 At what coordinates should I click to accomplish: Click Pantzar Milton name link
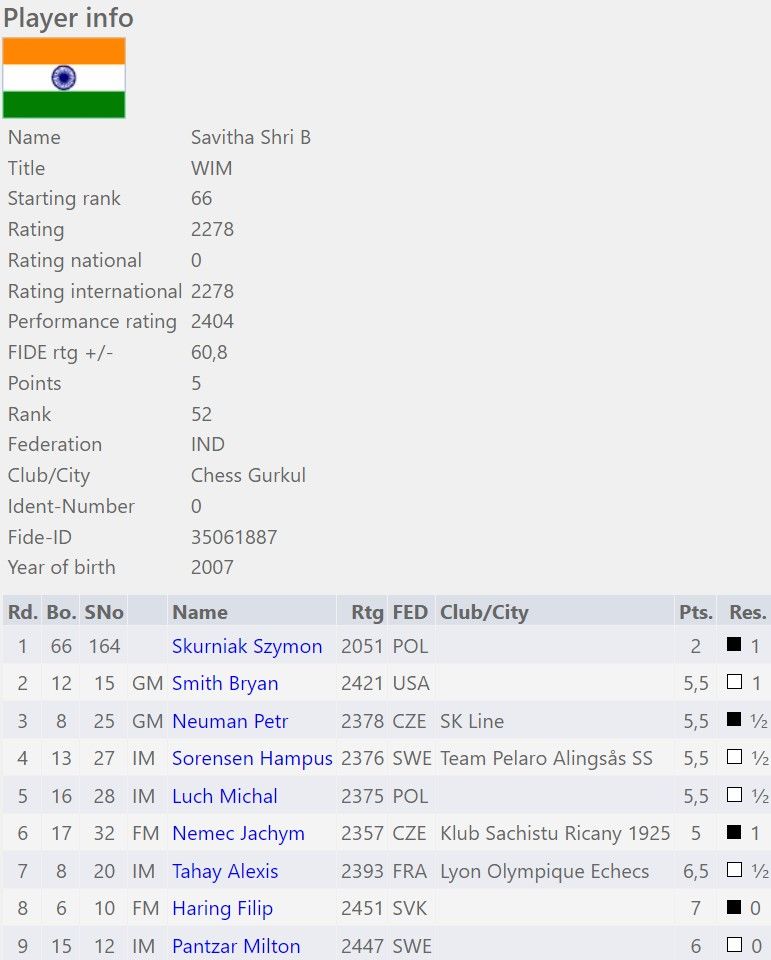pos(236,946)
